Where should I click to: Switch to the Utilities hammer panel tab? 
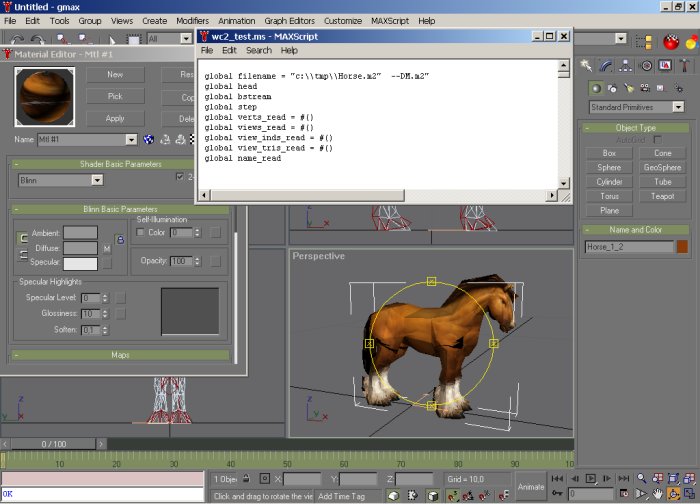[684, 66]
